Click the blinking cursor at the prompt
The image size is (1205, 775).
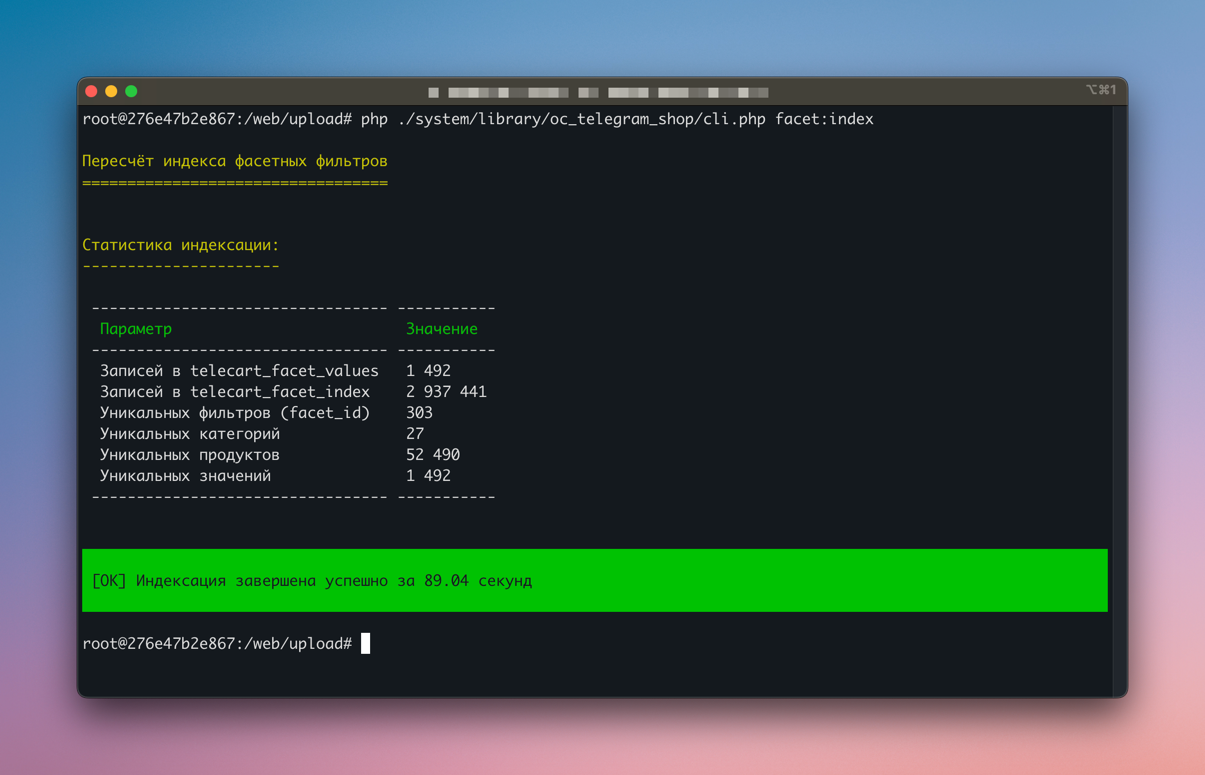(365, 643)
